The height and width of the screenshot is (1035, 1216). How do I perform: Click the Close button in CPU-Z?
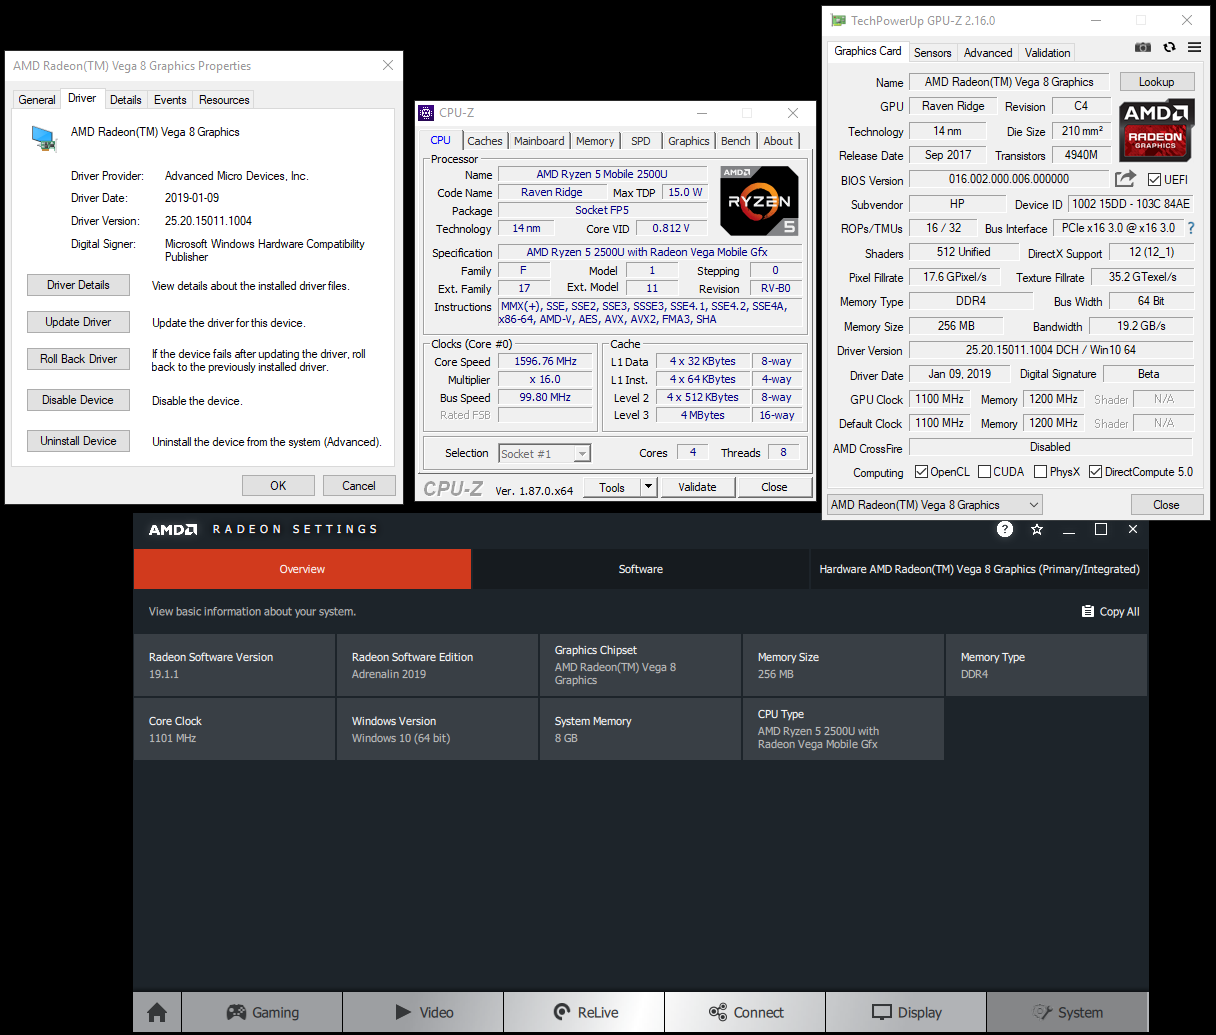point(774,487)
